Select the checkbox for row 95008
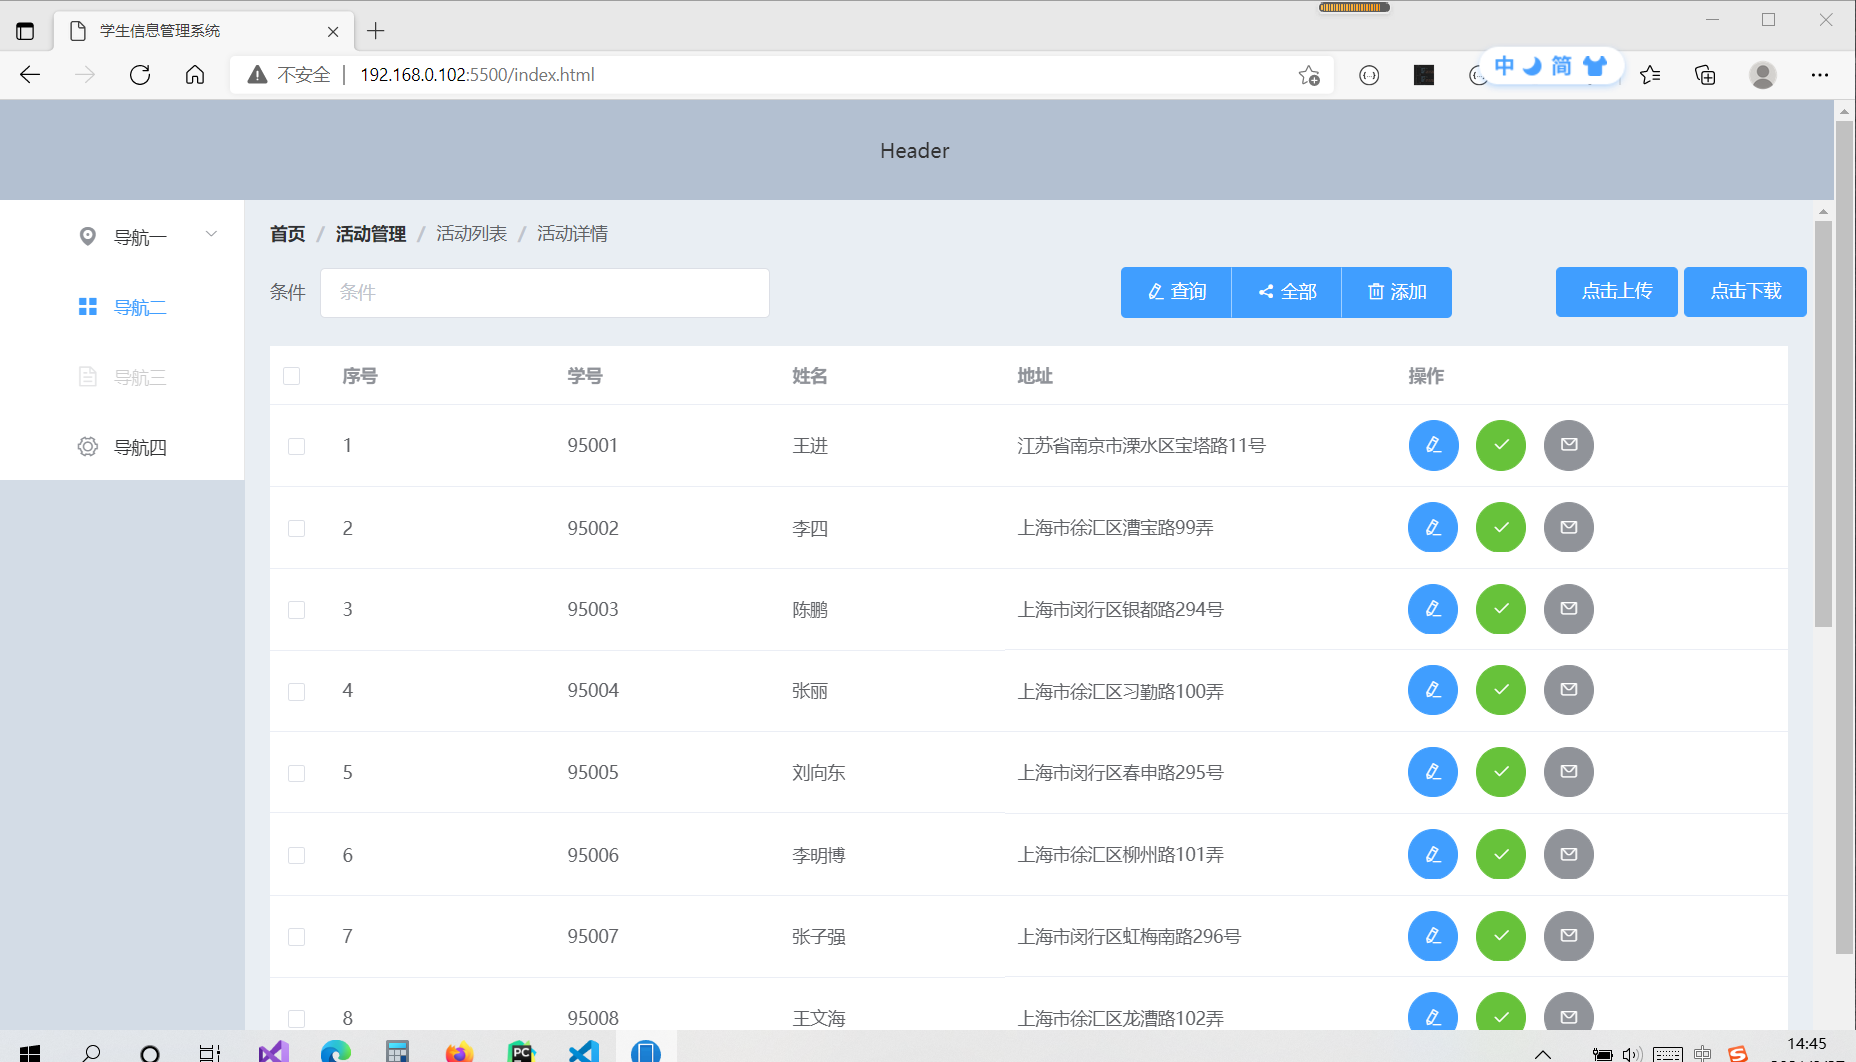The image size is (1856, 1062). click(297, 1018)
